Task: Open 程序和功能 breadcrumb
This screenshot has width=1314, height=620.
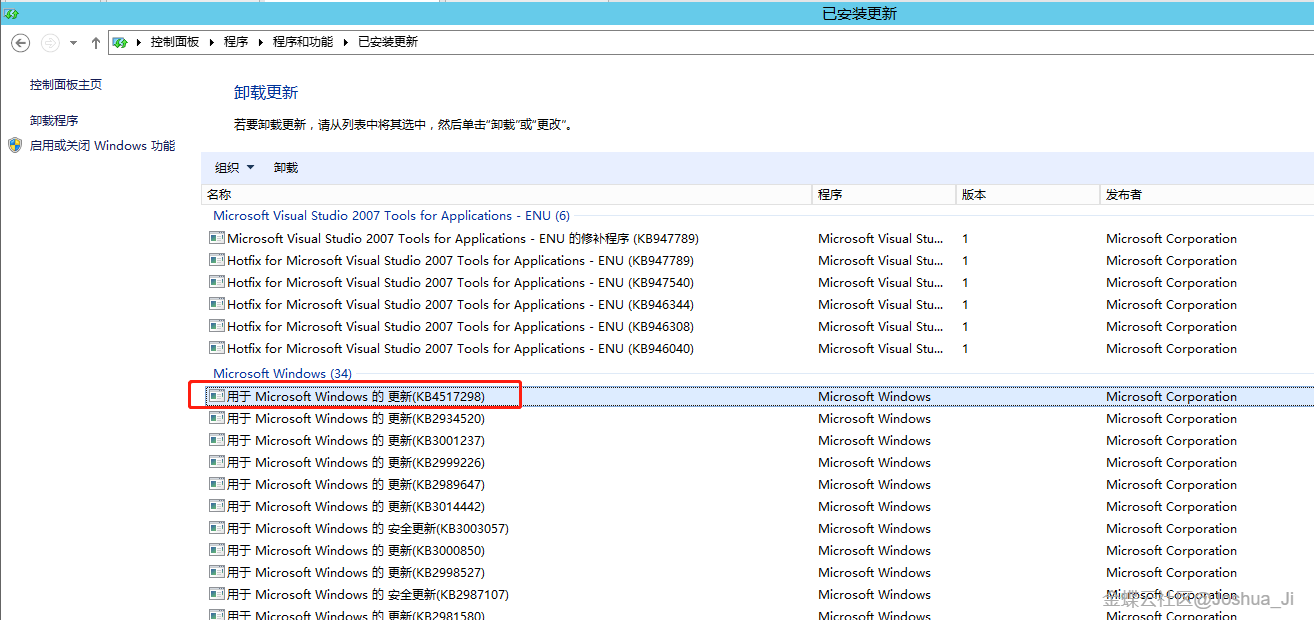Action: (x=303, y=42)
